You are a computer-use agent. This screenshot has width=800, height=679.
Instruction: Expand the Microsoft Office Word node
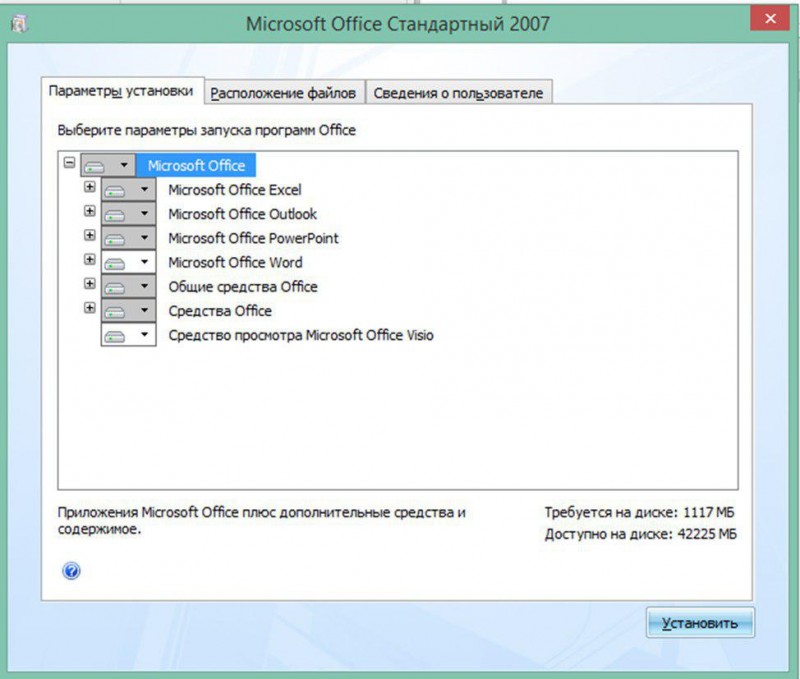click(90, 260)
